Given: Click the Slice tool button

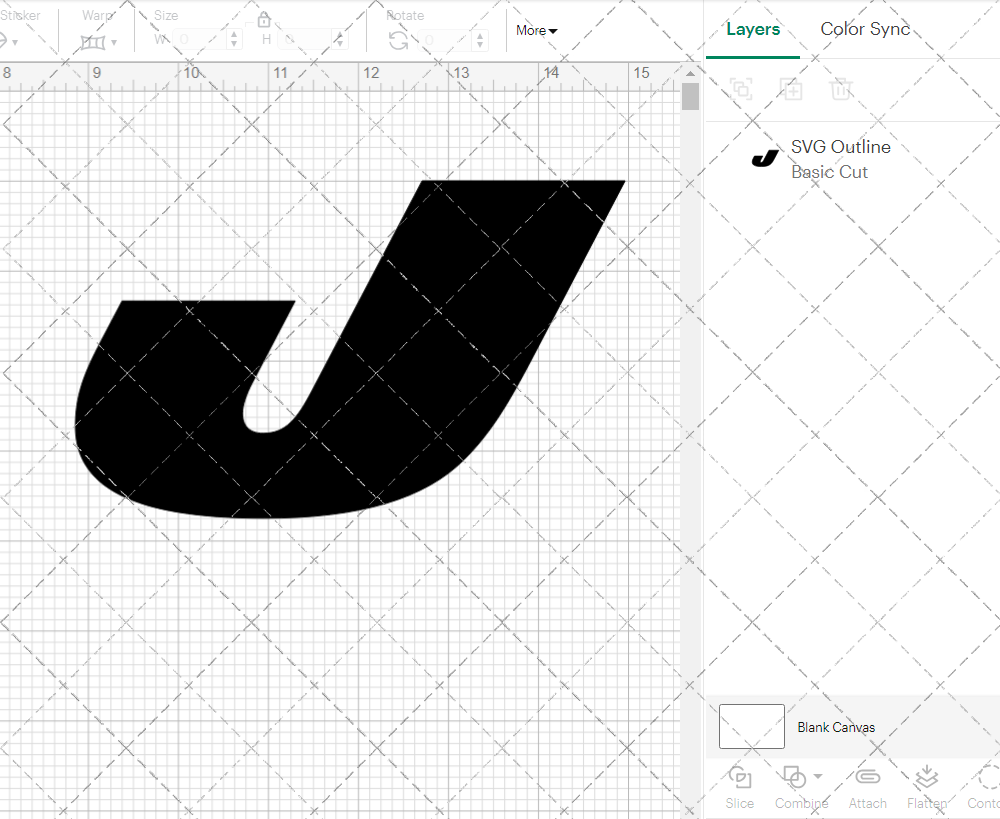Looking at the screenshot, I should tap(739, 788).
